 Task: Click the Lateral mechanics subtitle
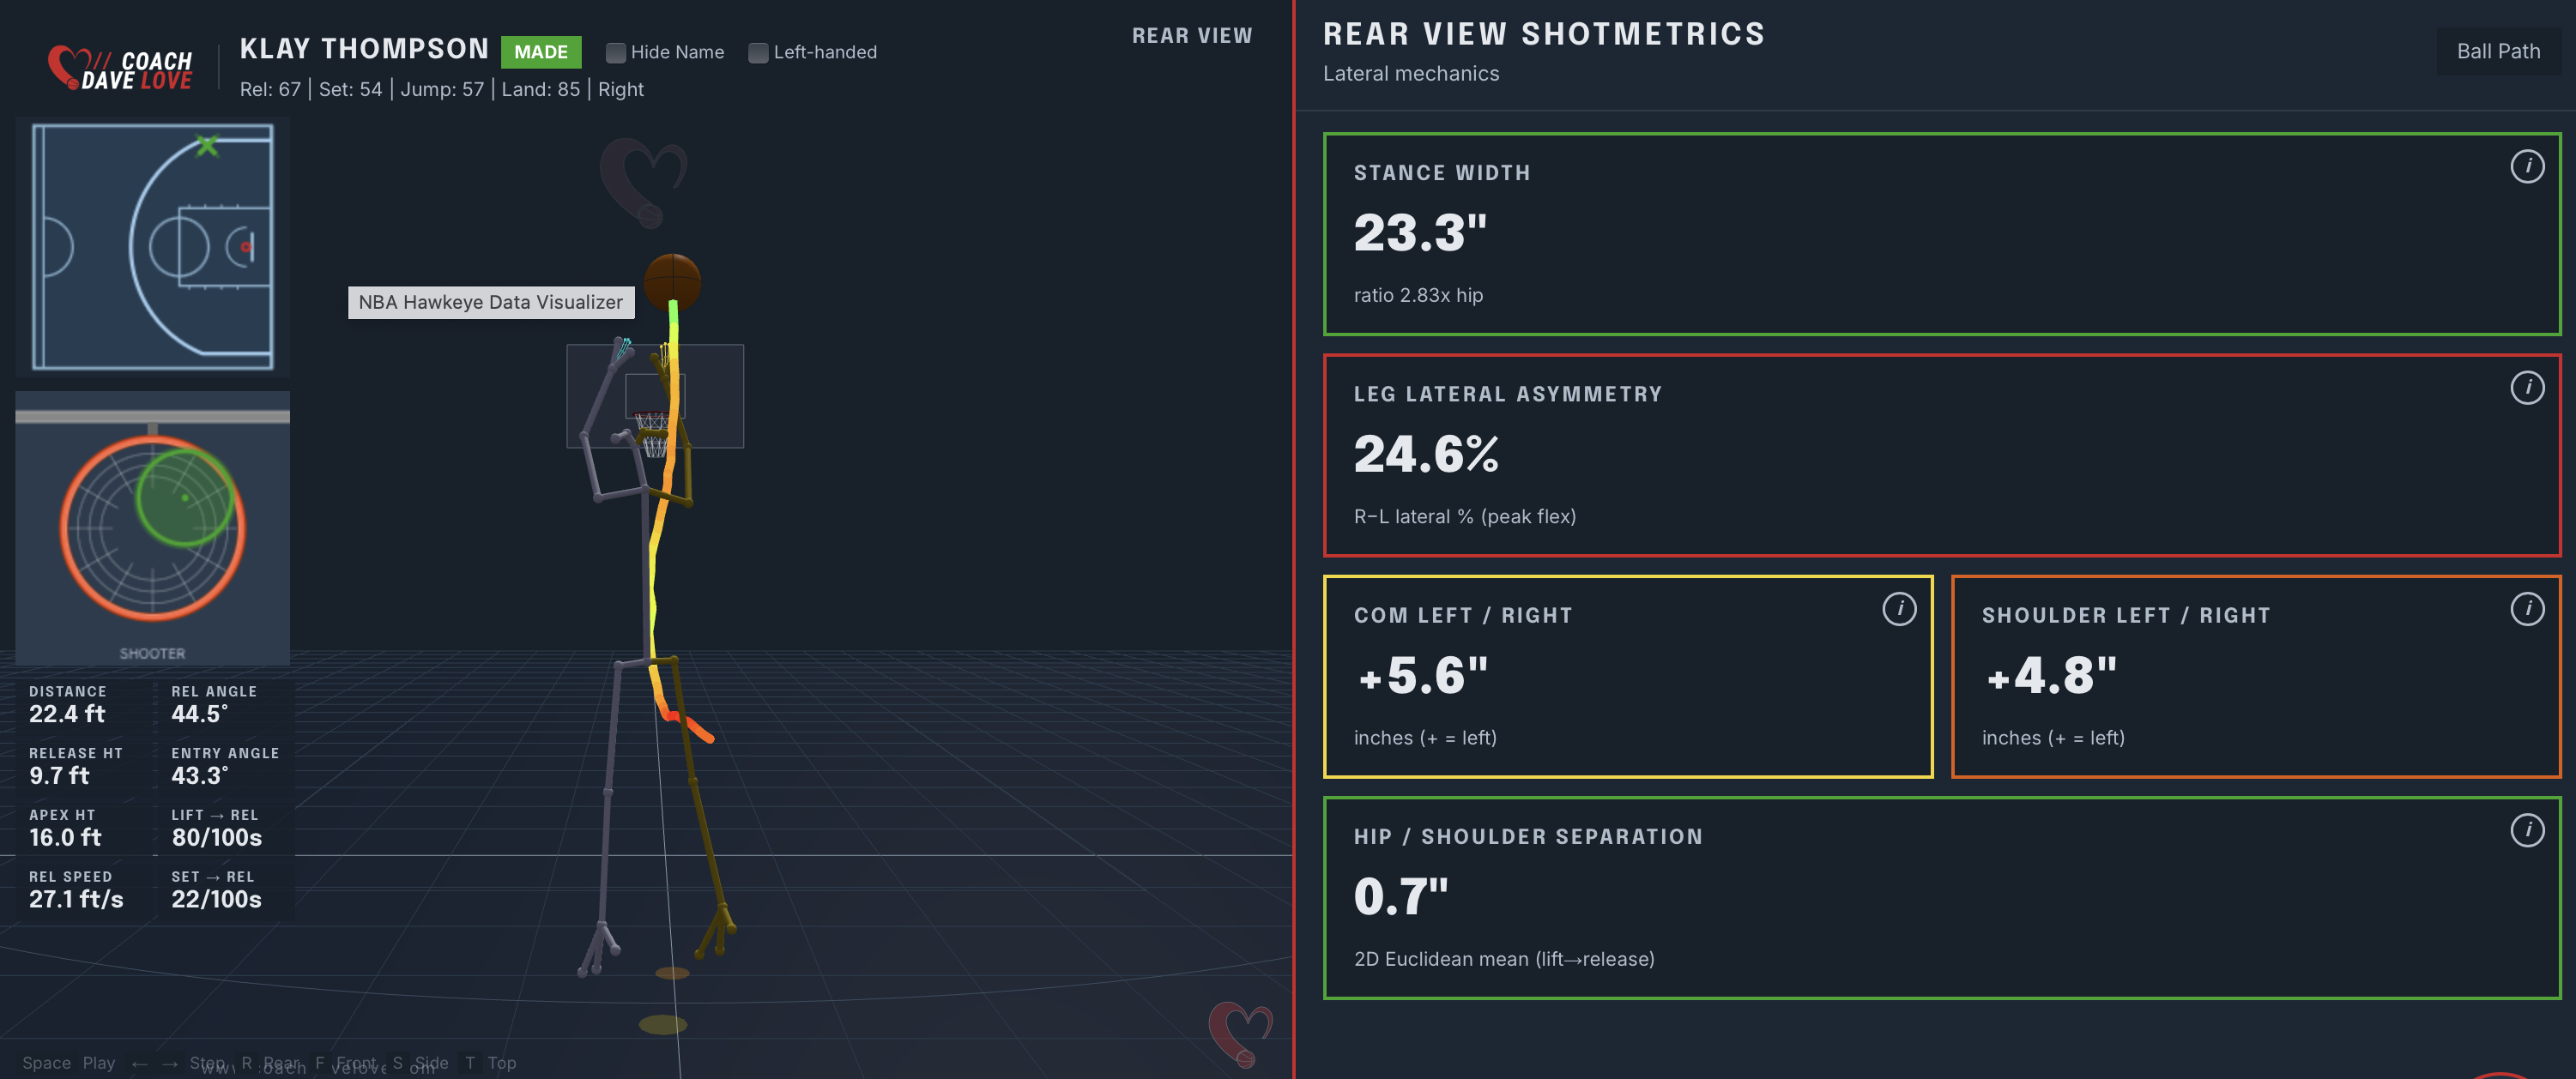click(1411, 73)
